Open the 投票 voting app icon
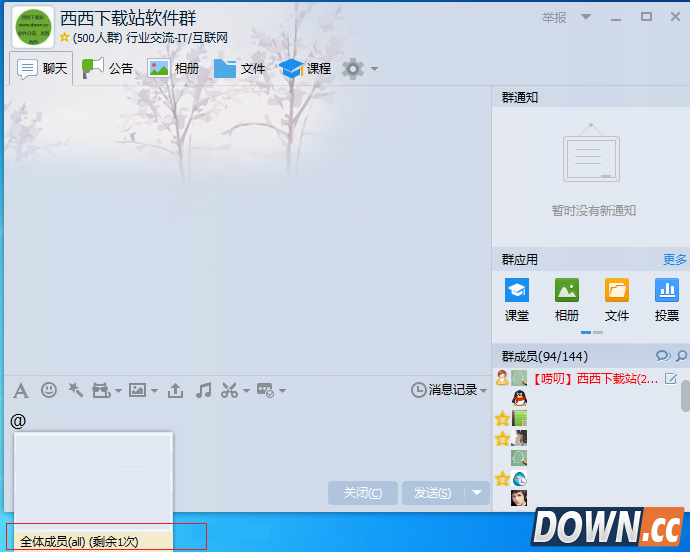 [x=667, y=290]
